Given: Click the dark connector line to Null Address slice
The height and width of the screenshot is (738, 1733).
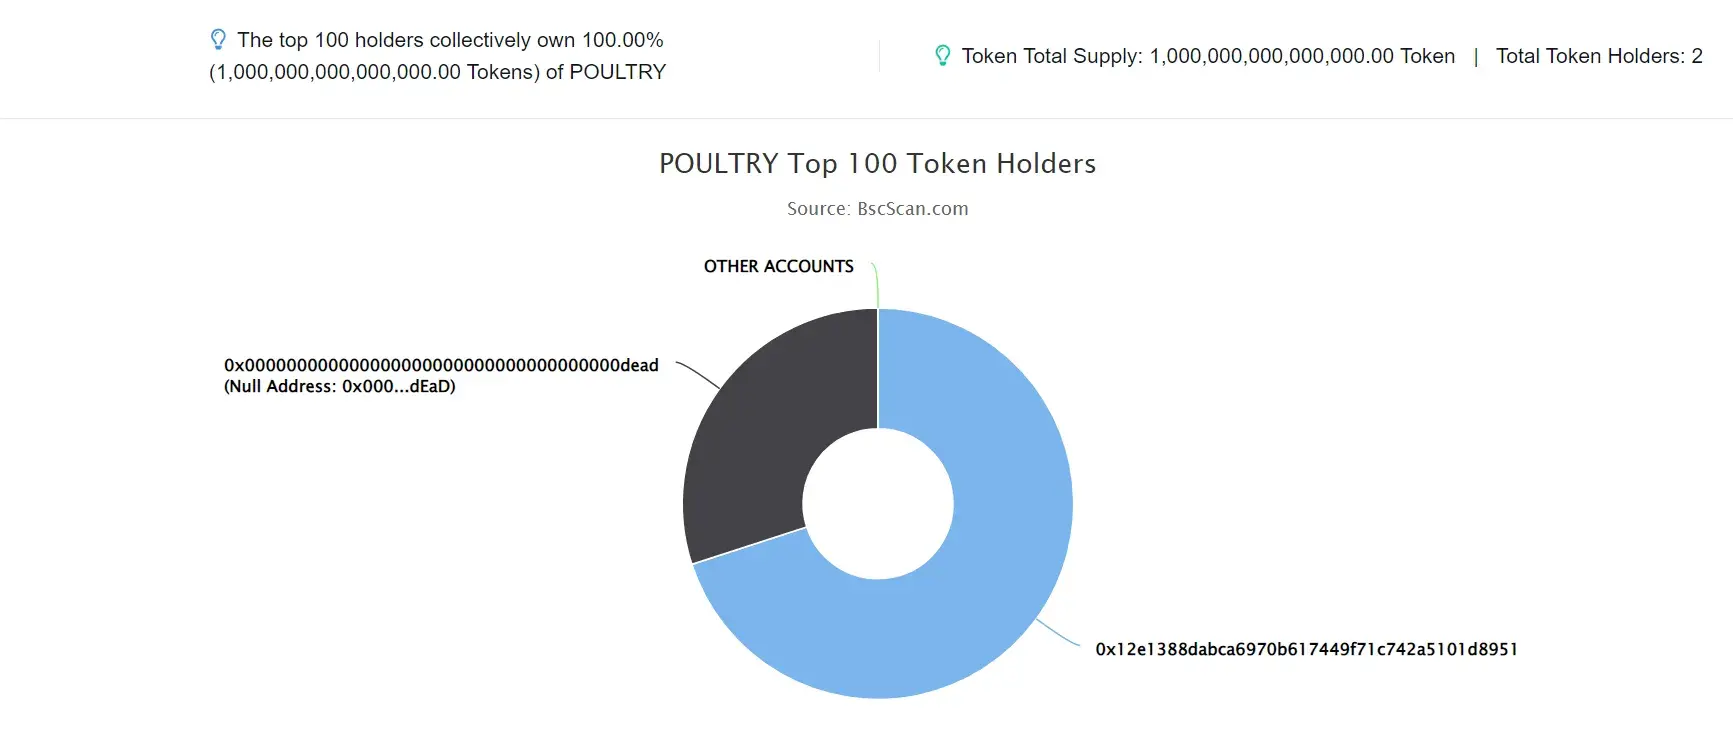Looking at the screenshot, I should (x=698, y=375).
